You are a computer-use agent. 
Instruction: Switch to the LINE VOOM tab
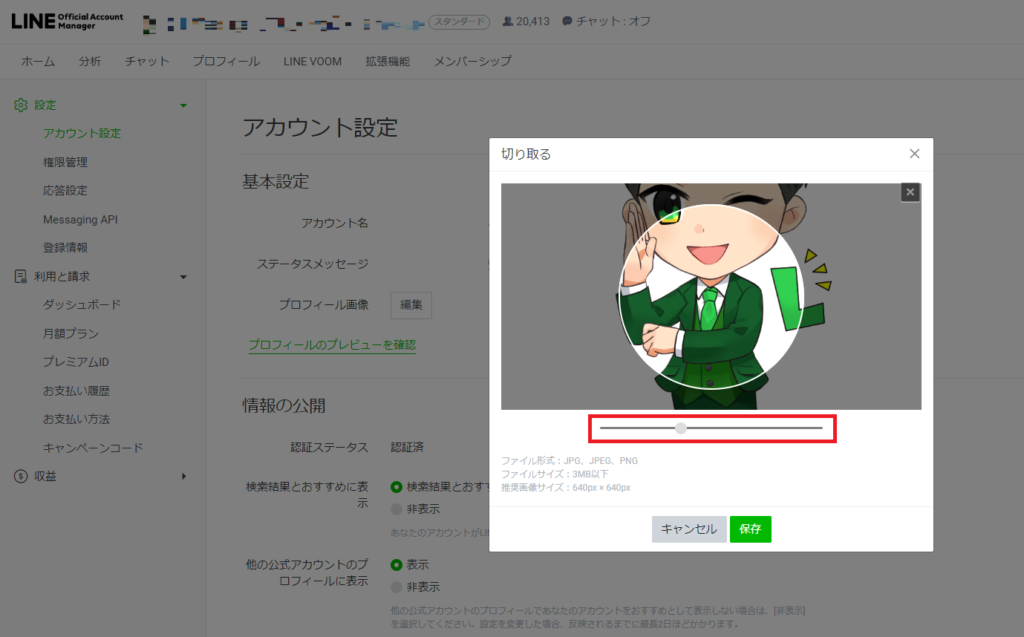312,61
